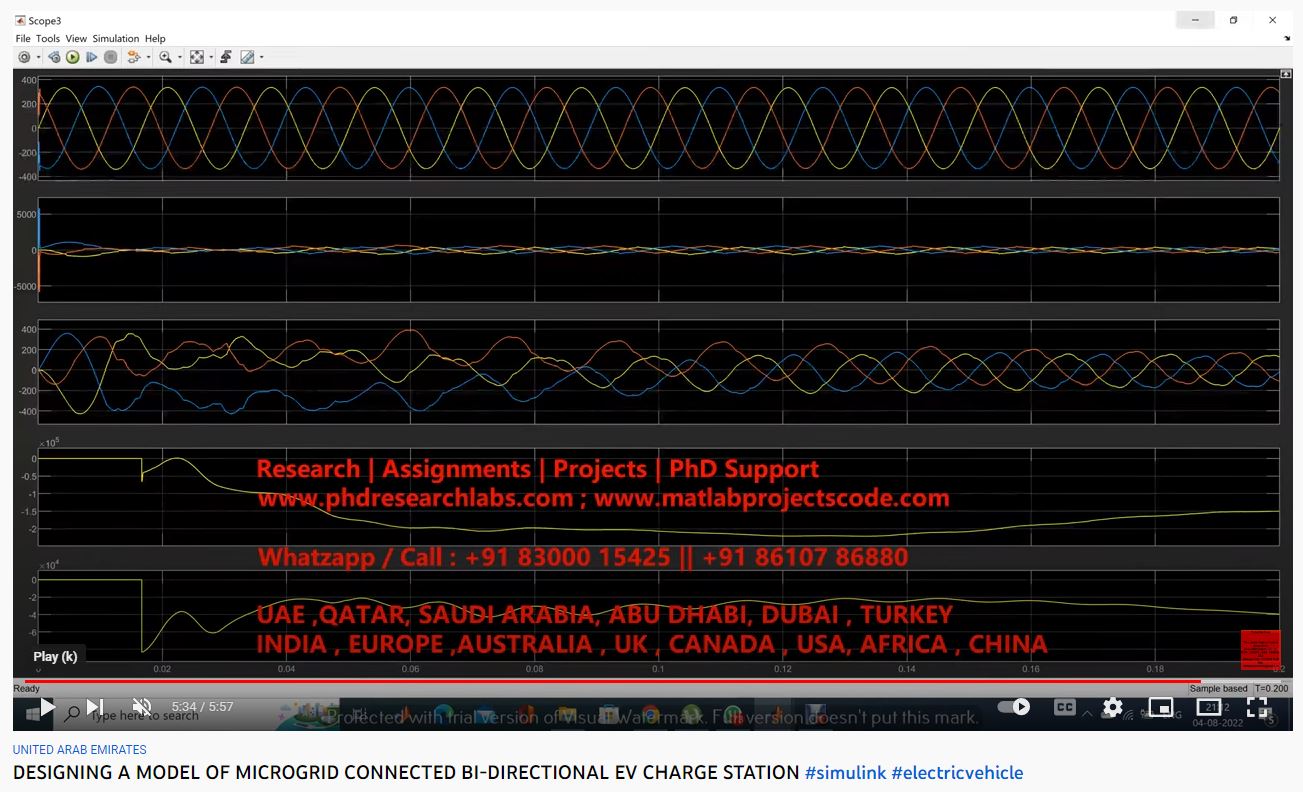
Task: Open the Tools menu
Action: pos(48,39)
